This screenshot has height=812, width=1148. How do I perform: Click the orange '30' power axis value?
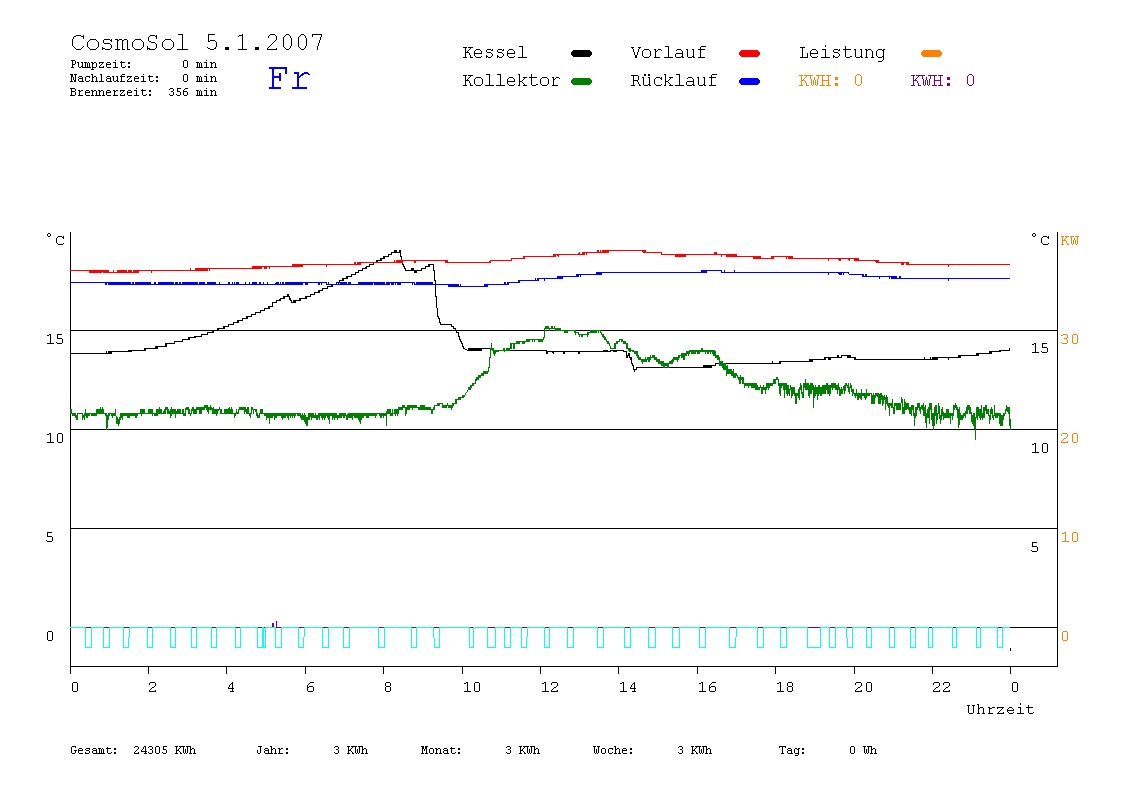[x=1070, y=339]
